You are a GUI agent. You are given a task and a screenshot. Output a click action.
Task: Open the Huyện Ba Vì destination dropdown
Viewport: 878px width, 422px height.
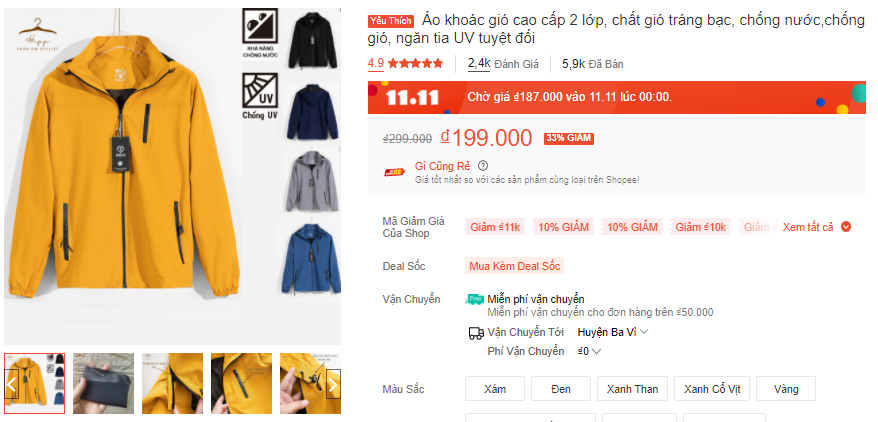613,332
